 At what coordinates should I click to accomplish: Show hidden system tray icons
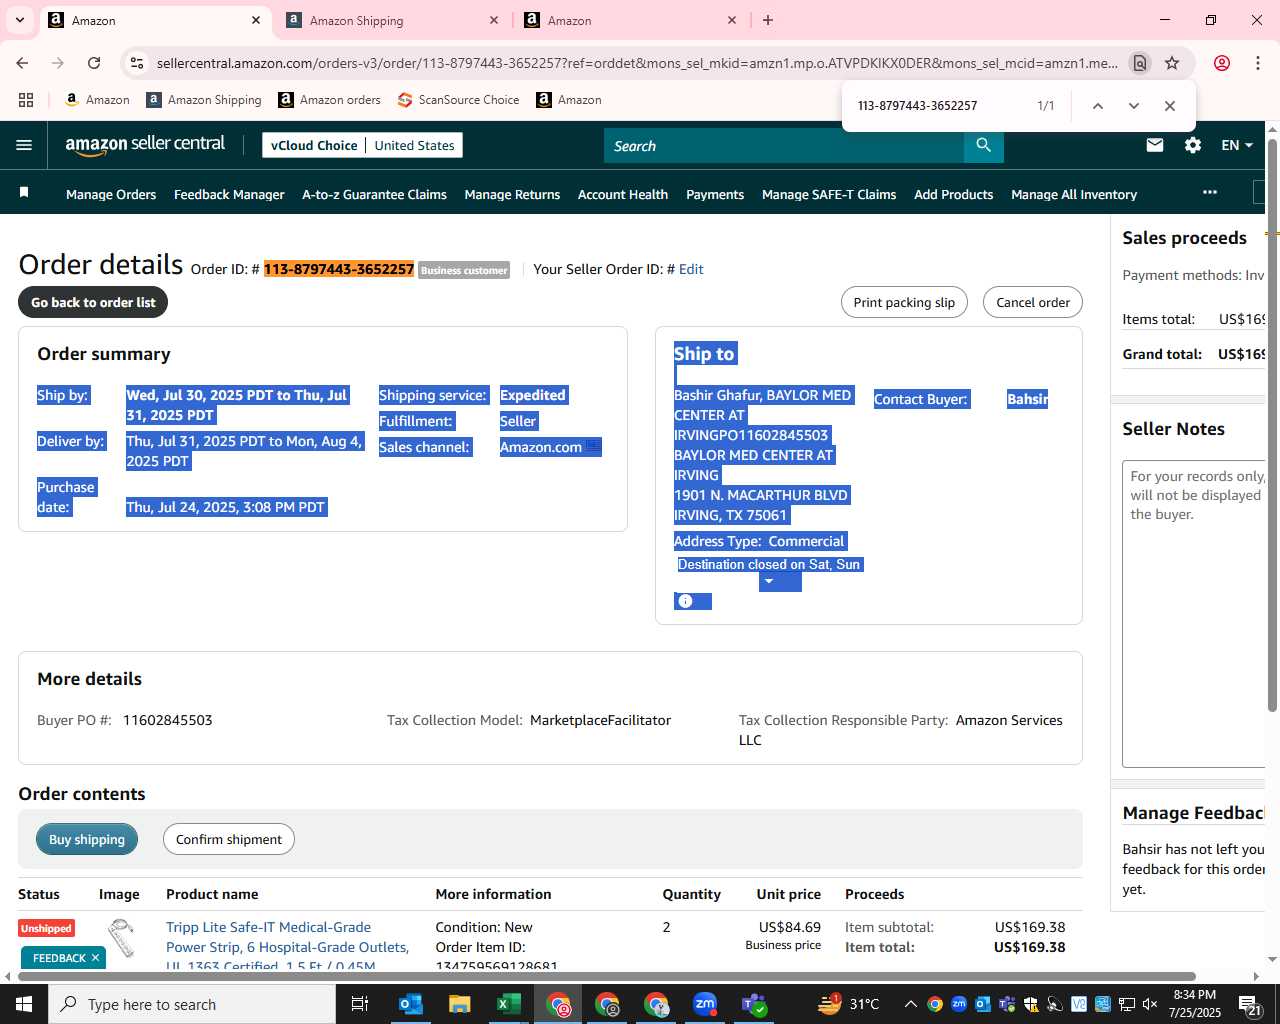click(x=910, y=1004)
